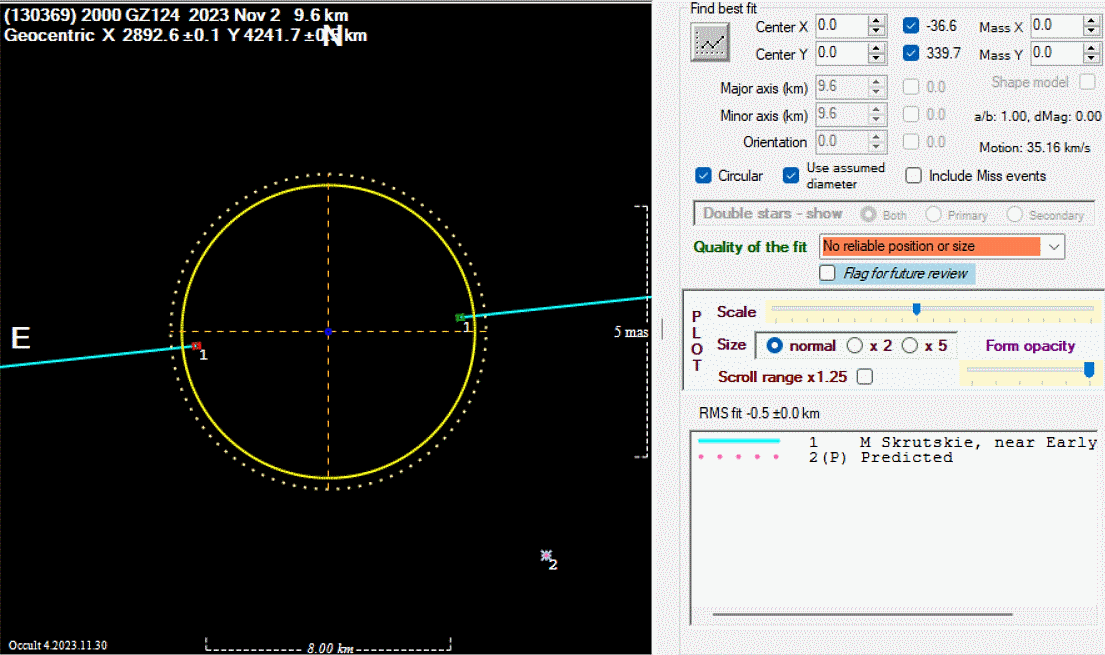Click the predicted event marker labeled 2
1105x655 pixels.
(x=546, y=554)
